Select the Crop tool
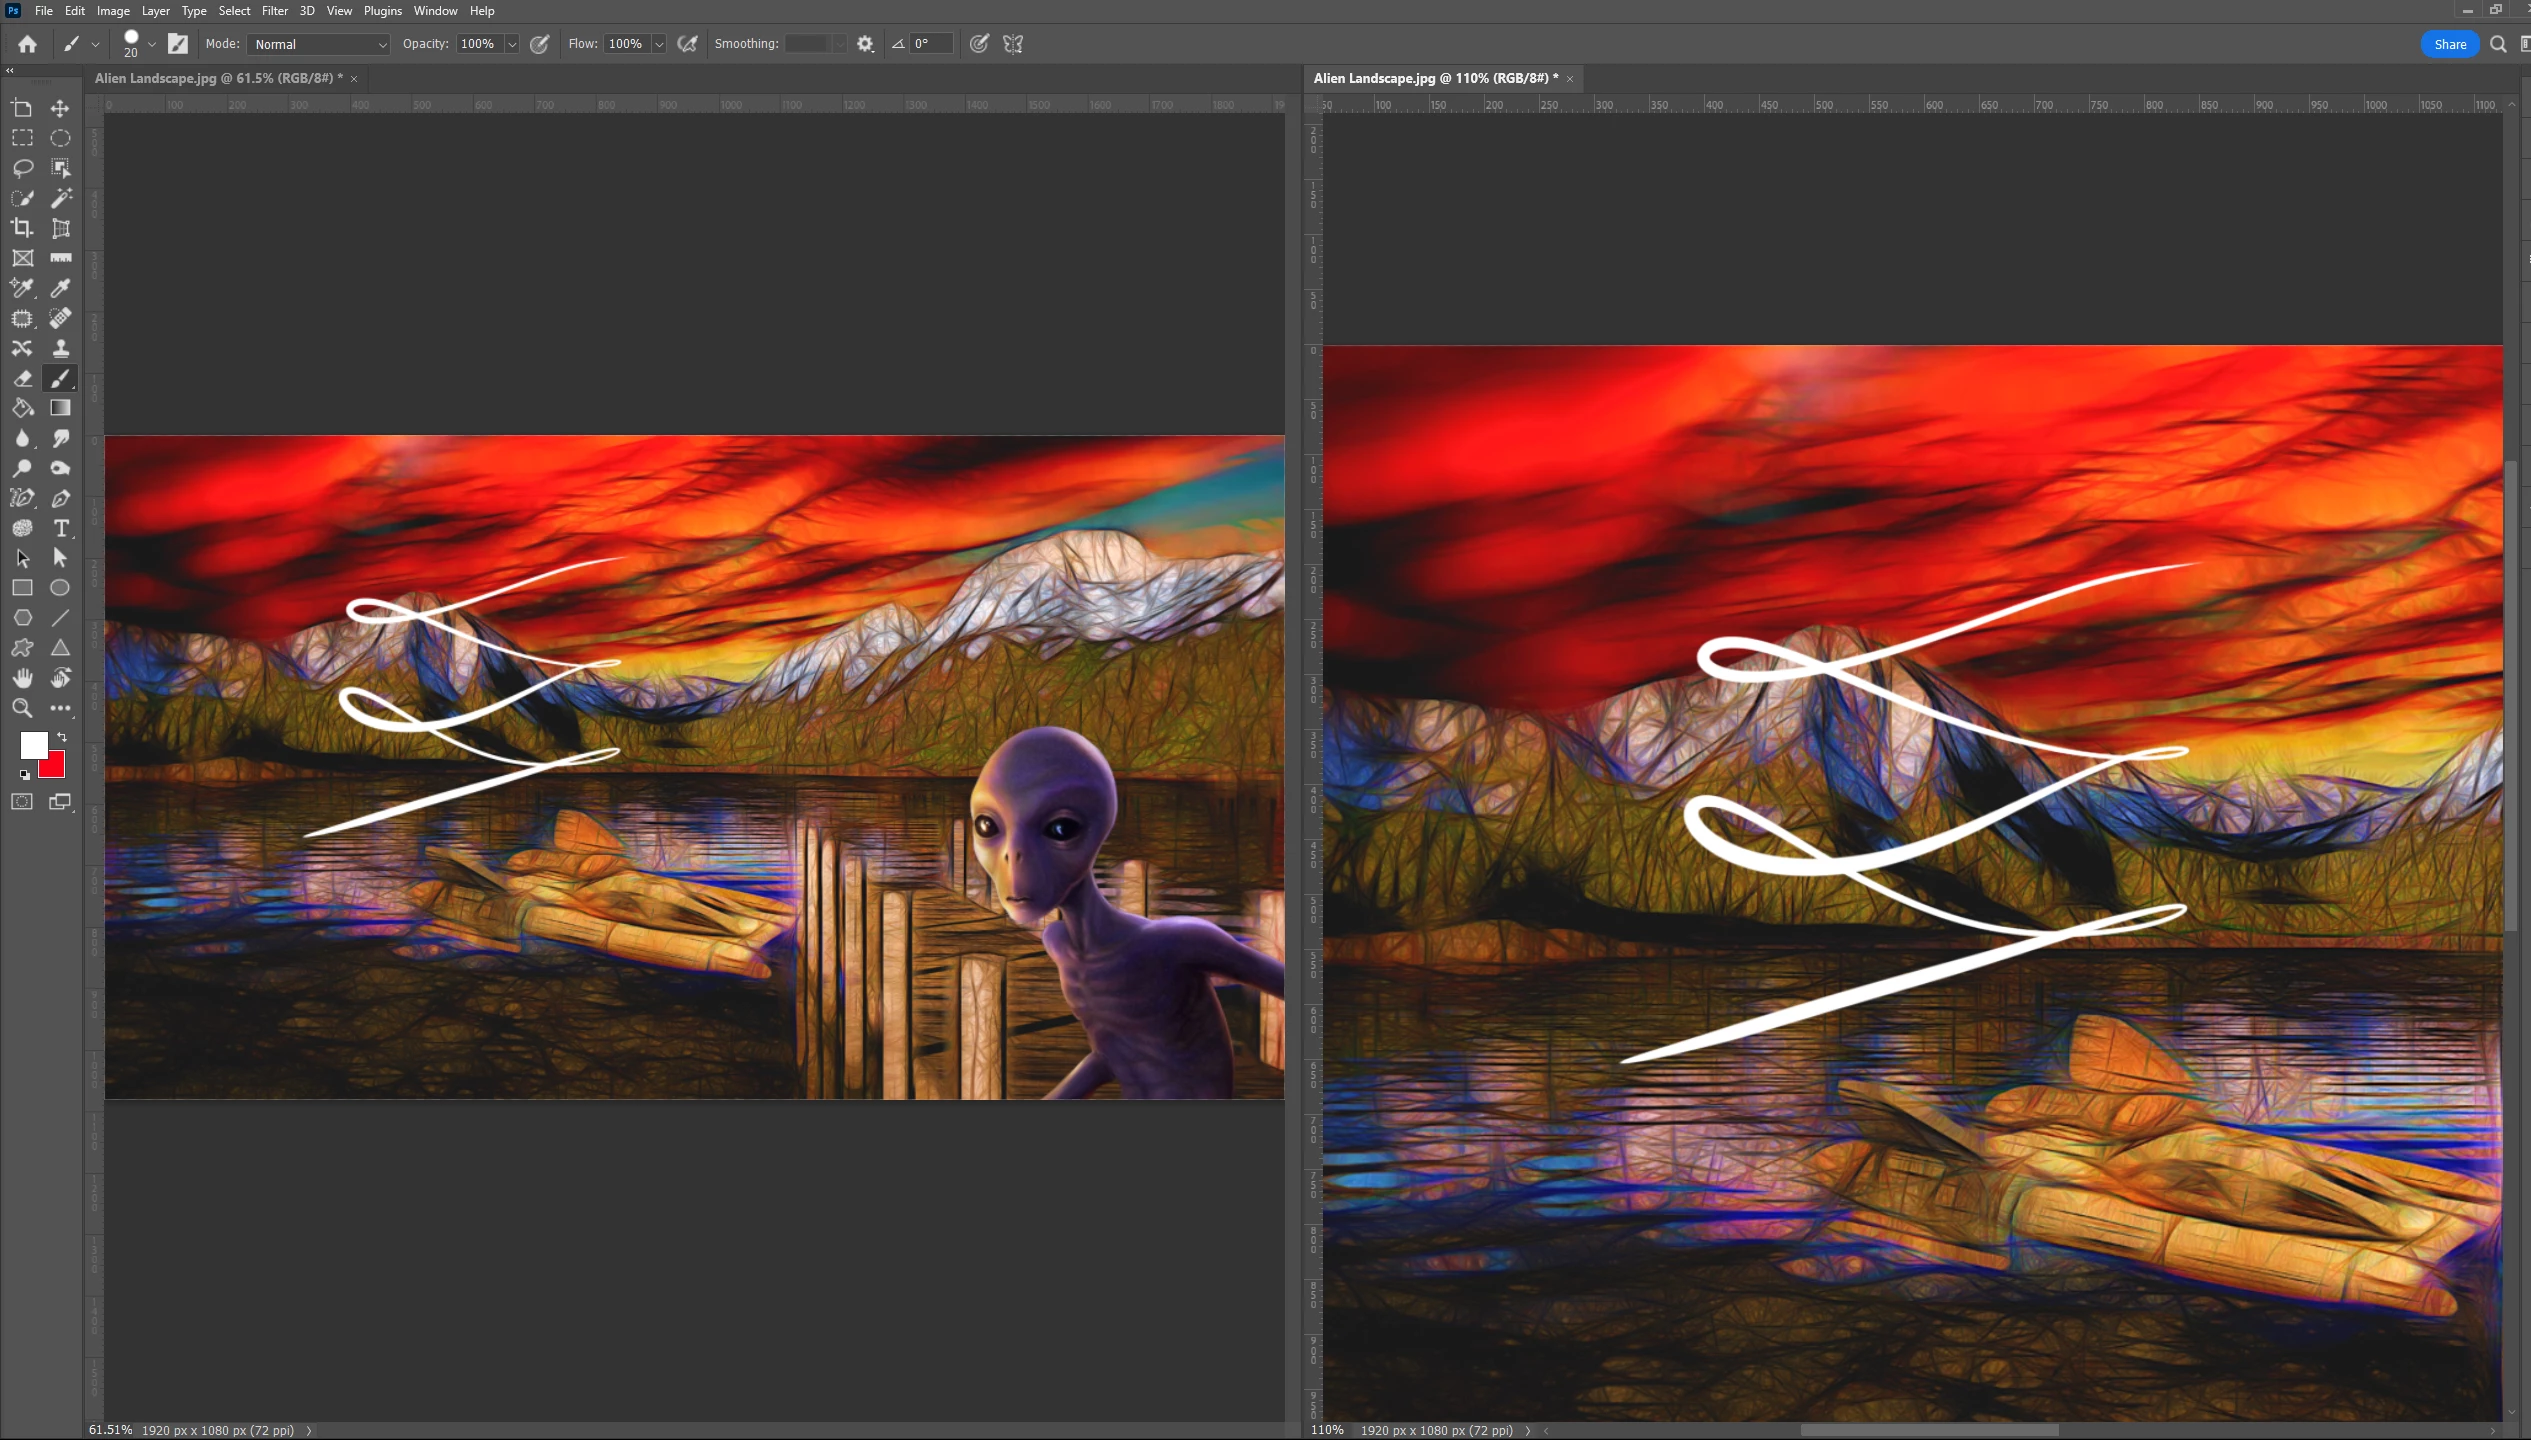The image size is (2531, 1440). (x=22, y=228)
